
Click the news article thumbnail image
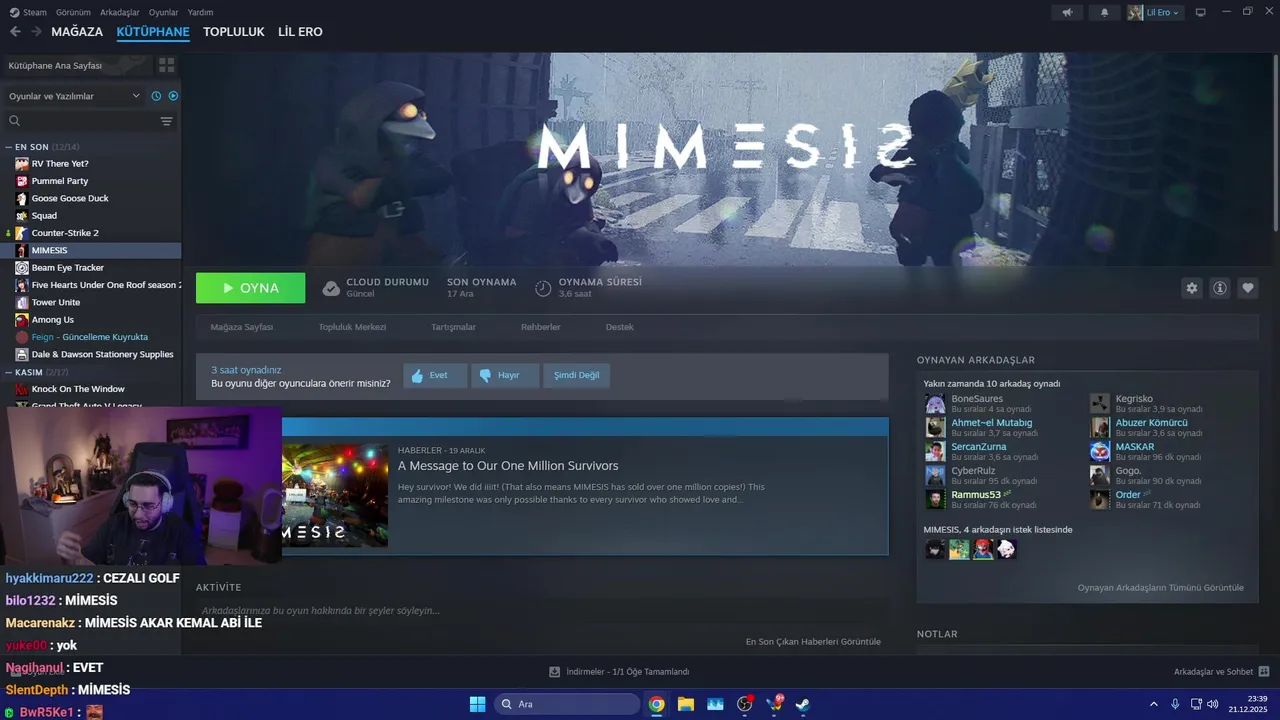click(335, 496)
